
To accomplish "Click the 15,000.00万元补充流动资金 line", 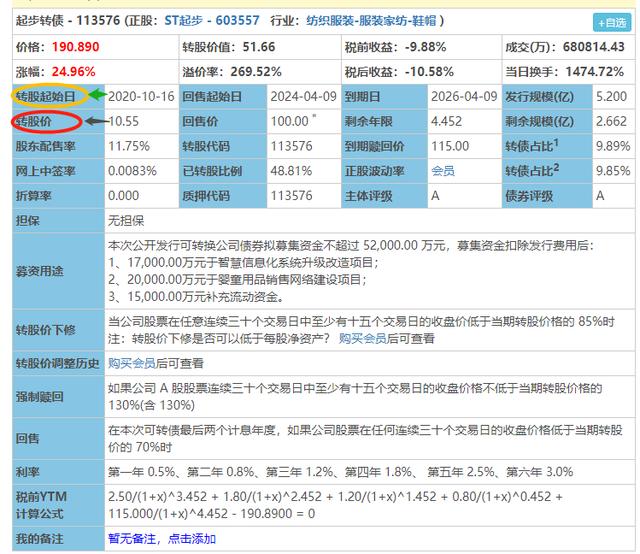I will (196, 296).
